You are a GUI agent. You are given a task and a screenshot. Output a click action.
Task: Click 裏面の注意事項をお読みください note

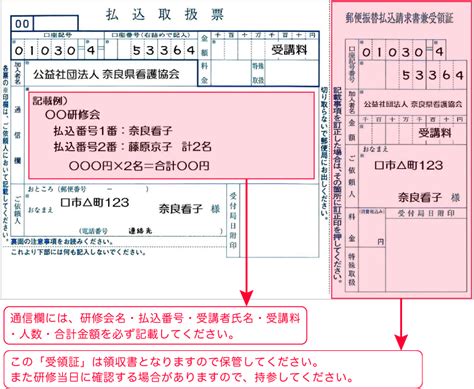click(62, 241)
